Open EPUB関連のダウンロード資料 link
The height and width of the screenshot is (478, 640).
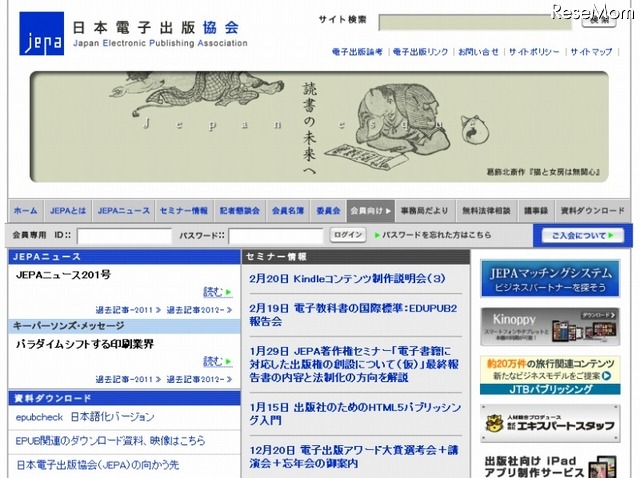tap(111, 441)
